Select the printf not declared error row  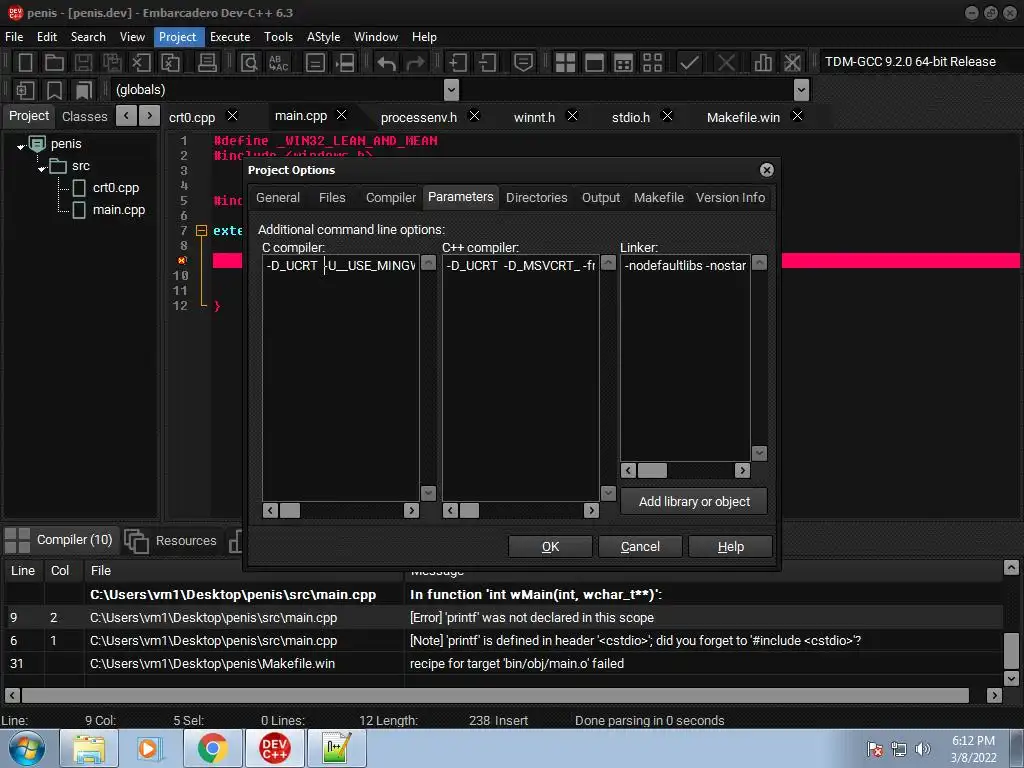point(503,617)
